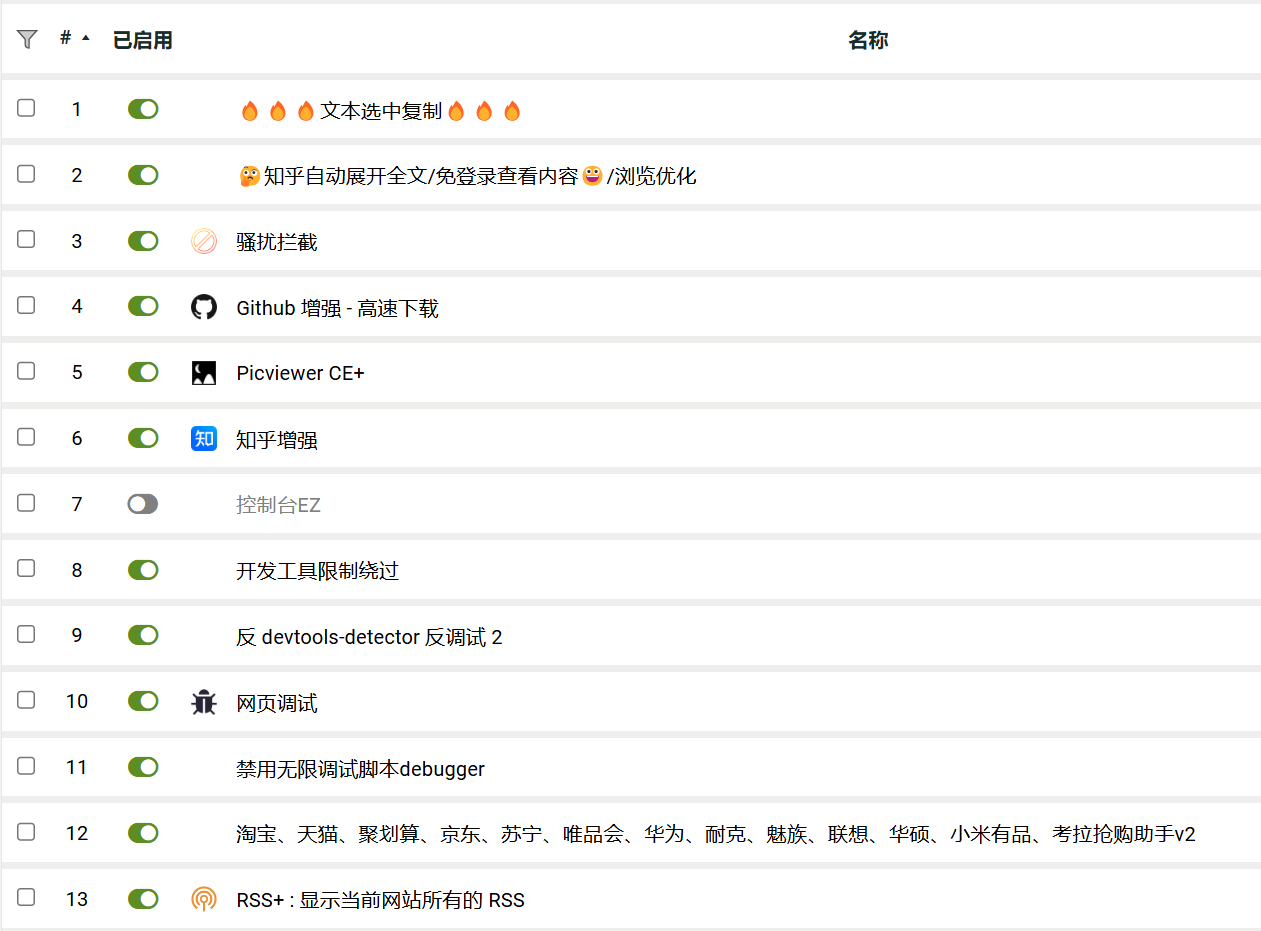Open the Picviewer CE+ script name

[x=301, y=374]
